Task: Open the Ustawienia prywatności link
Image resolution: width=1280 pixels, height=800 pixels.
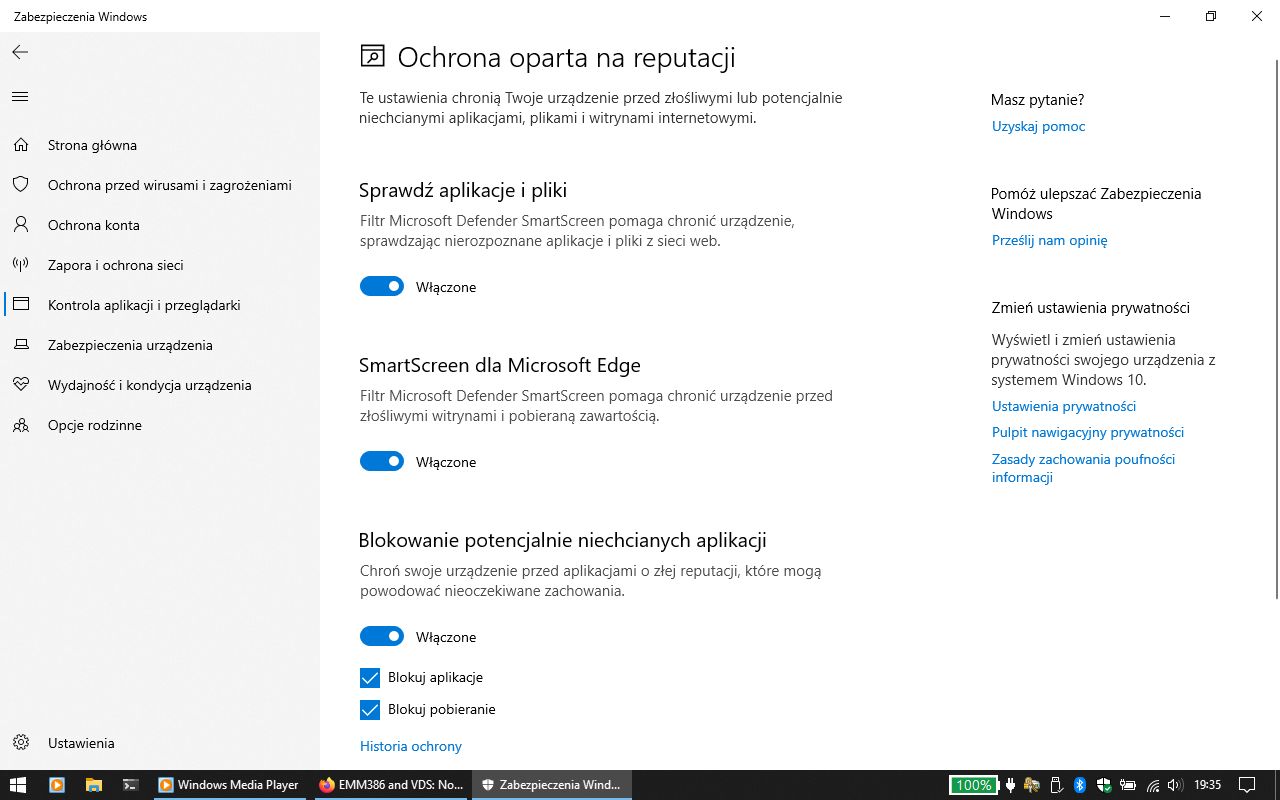Action: click(1063, 406)
